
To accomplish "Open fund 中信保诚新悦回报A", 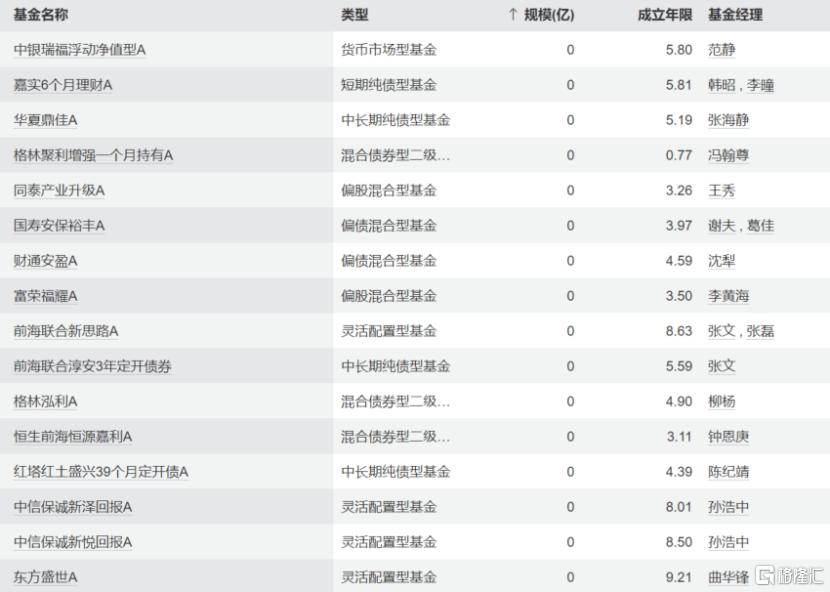I will coord(73,542).
